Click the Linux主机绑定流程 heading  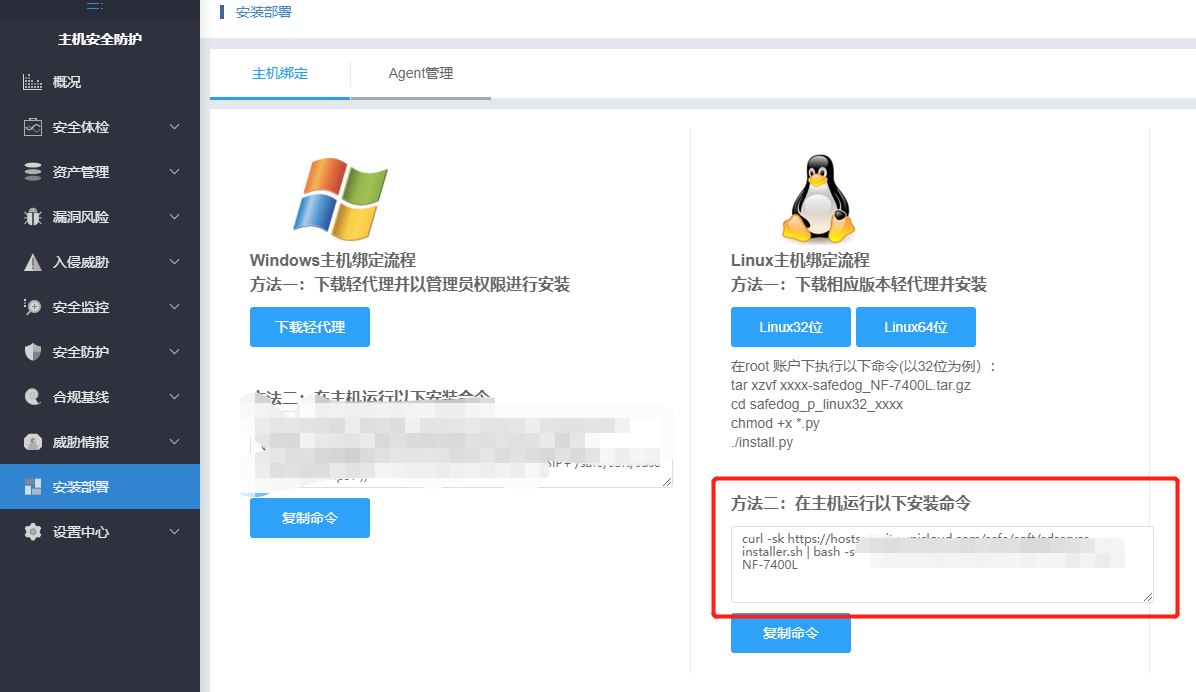(x=800, y=260)
